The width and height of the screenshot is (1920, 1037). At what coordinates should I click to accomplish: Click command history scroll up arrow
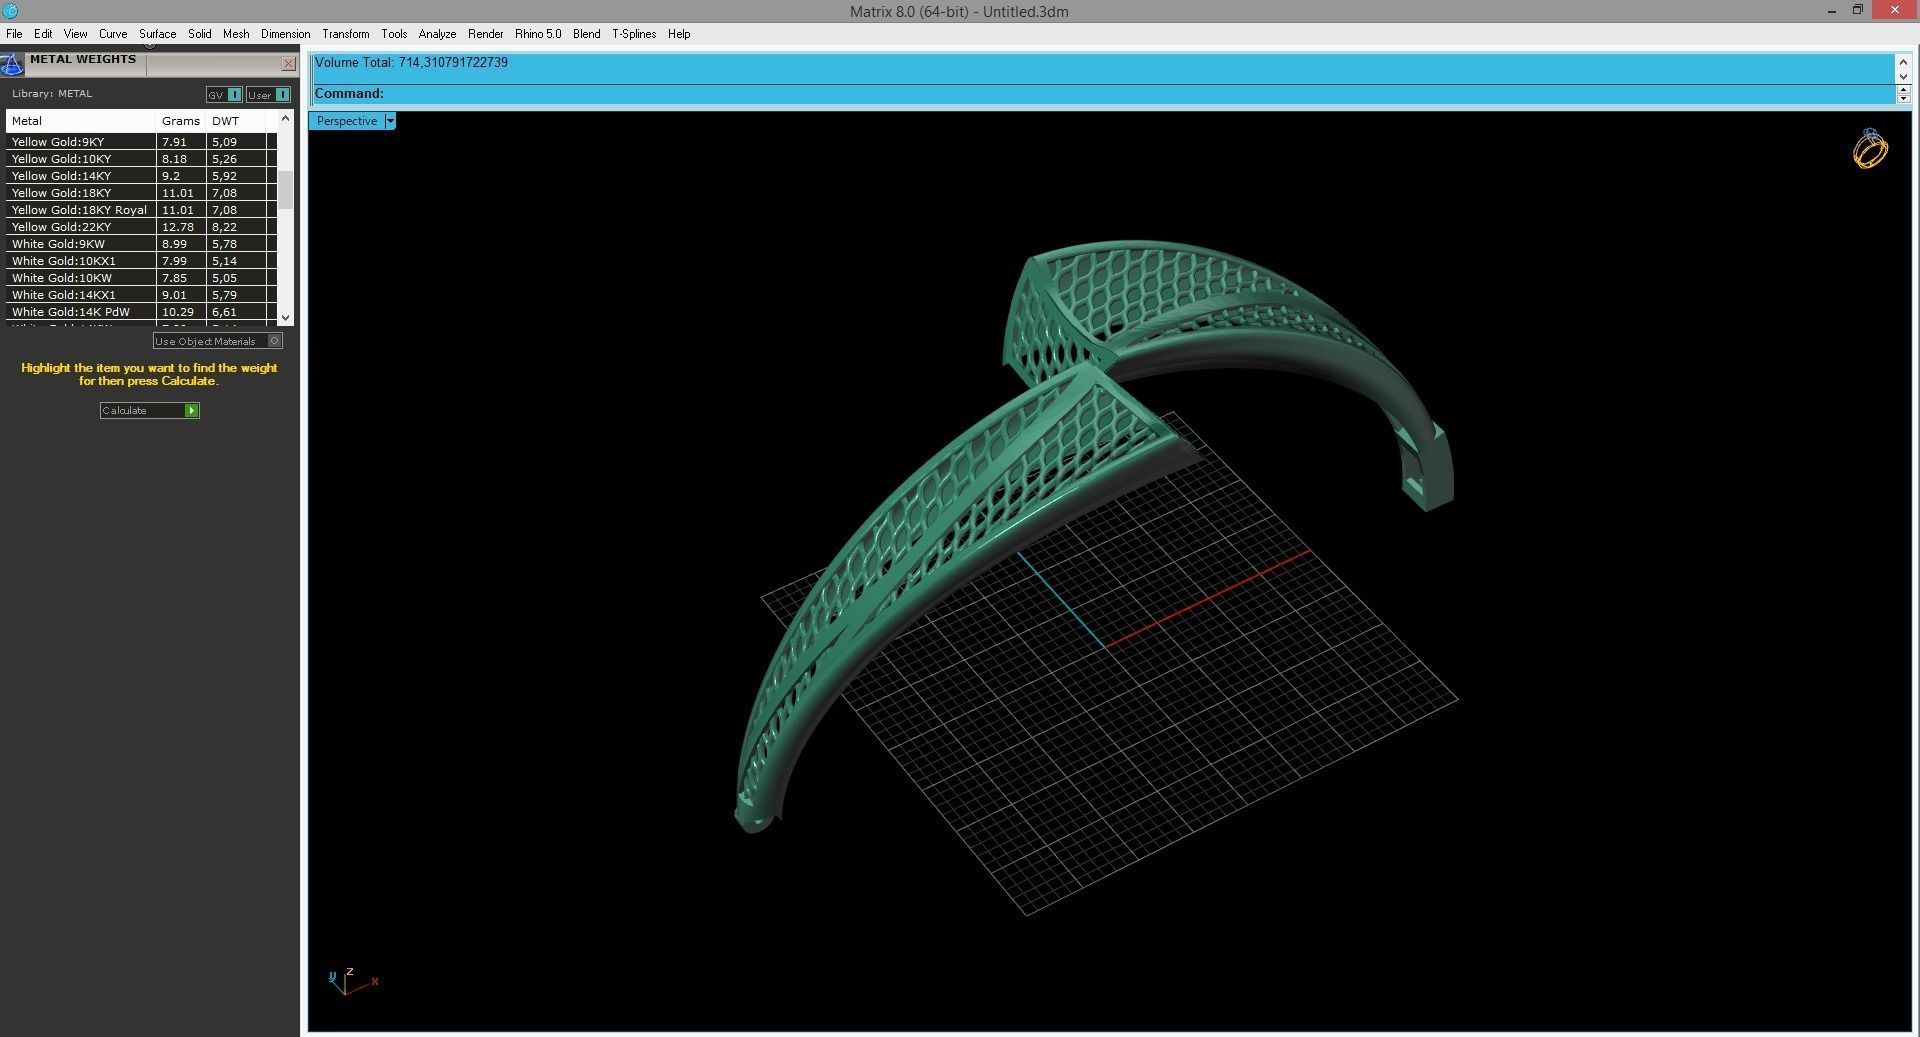tap(1903, 62)
